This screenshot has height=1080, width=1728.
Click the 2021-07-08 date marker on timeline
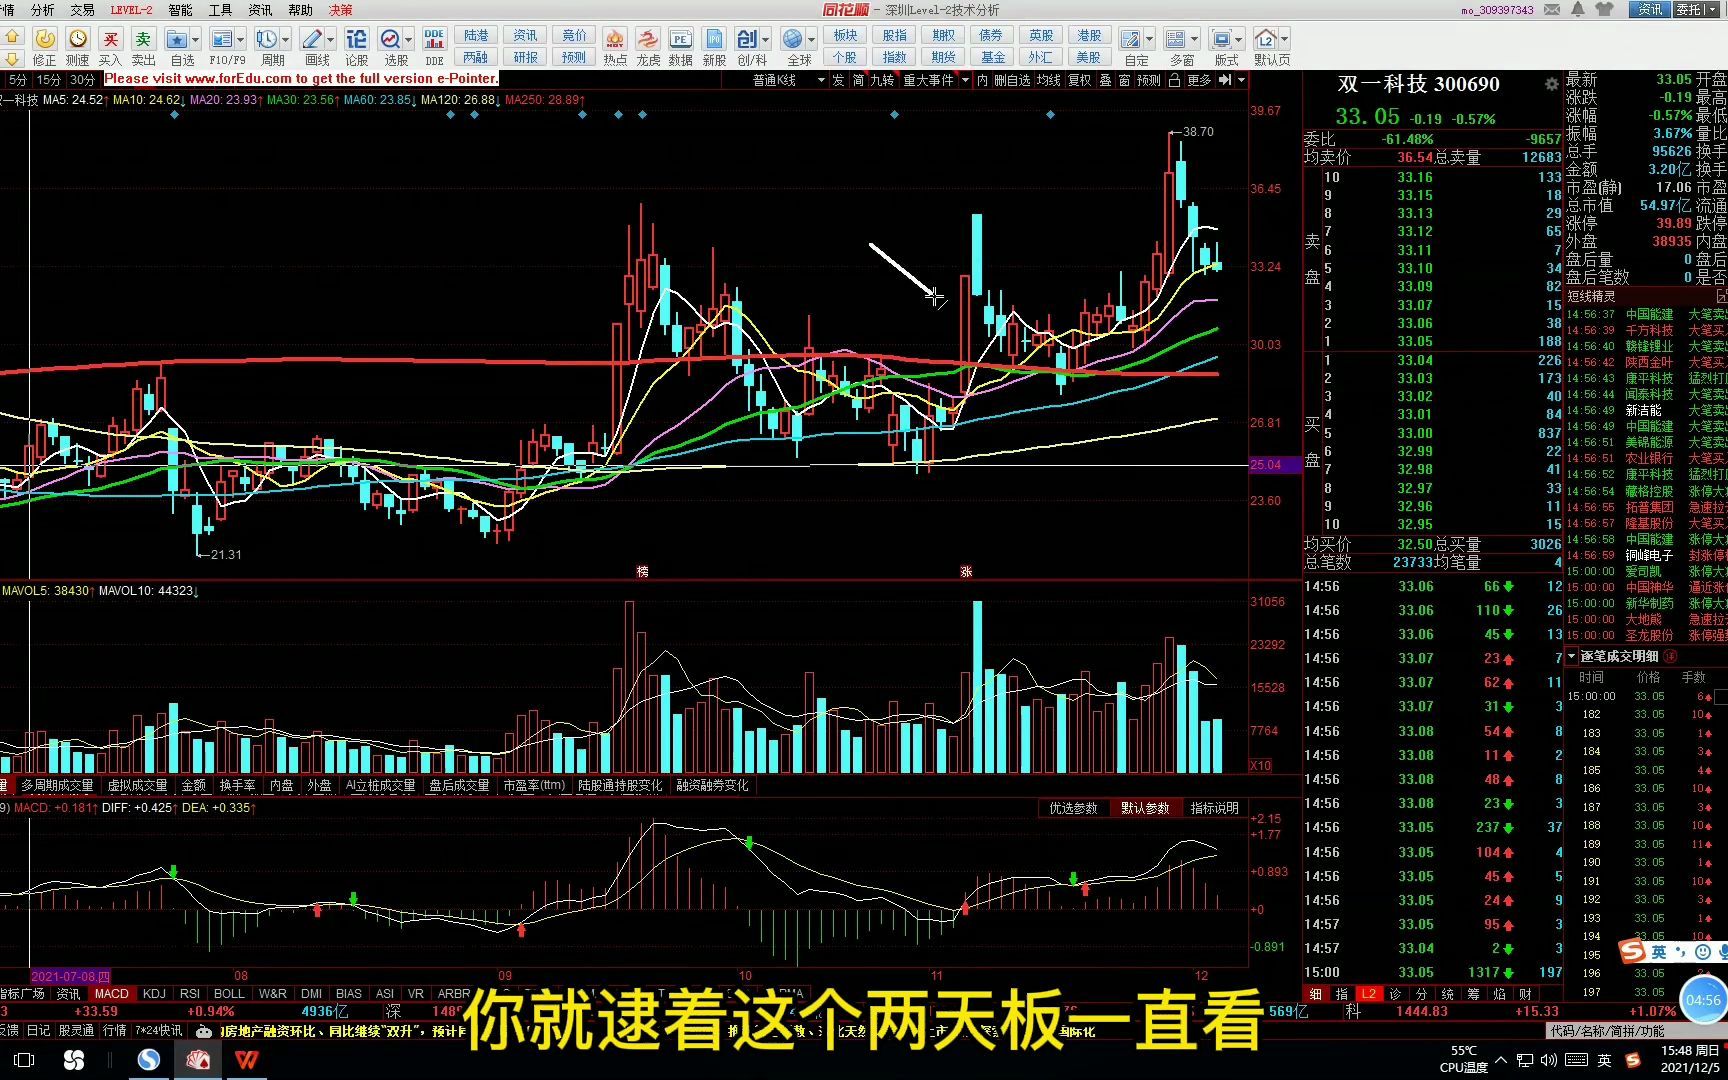point(70,976)
